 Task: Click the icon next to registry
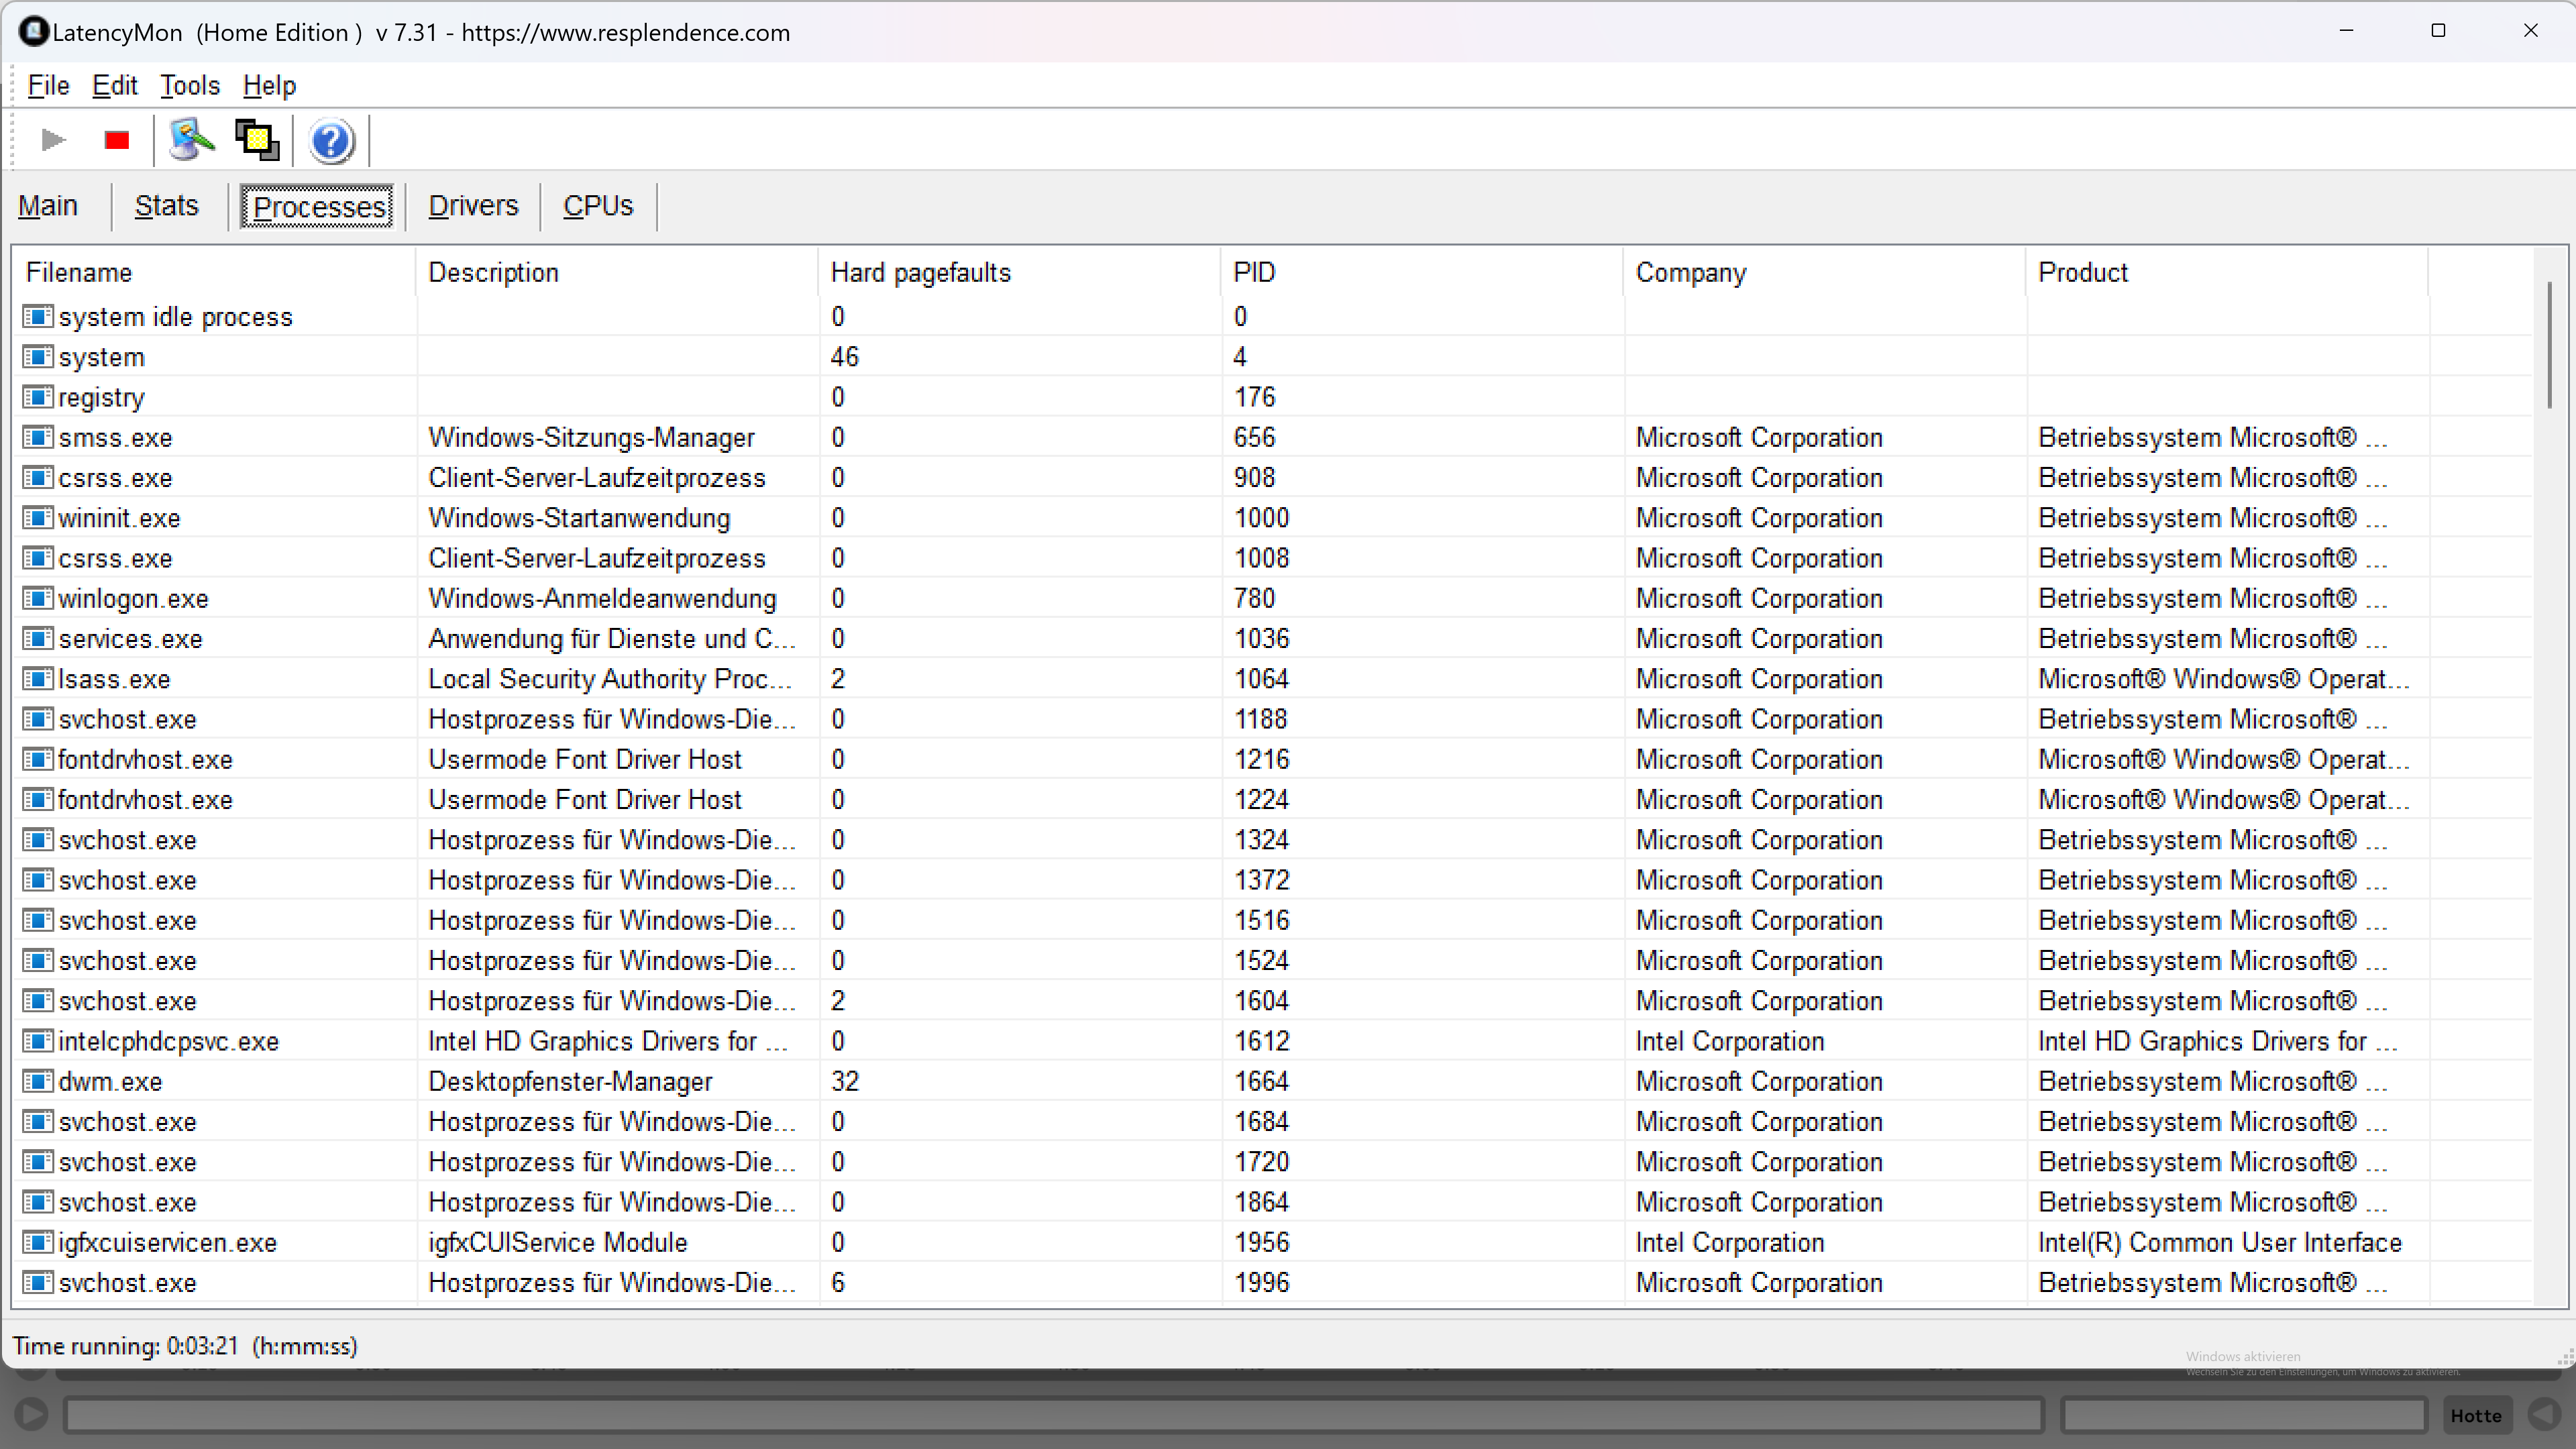click(38, 397)
